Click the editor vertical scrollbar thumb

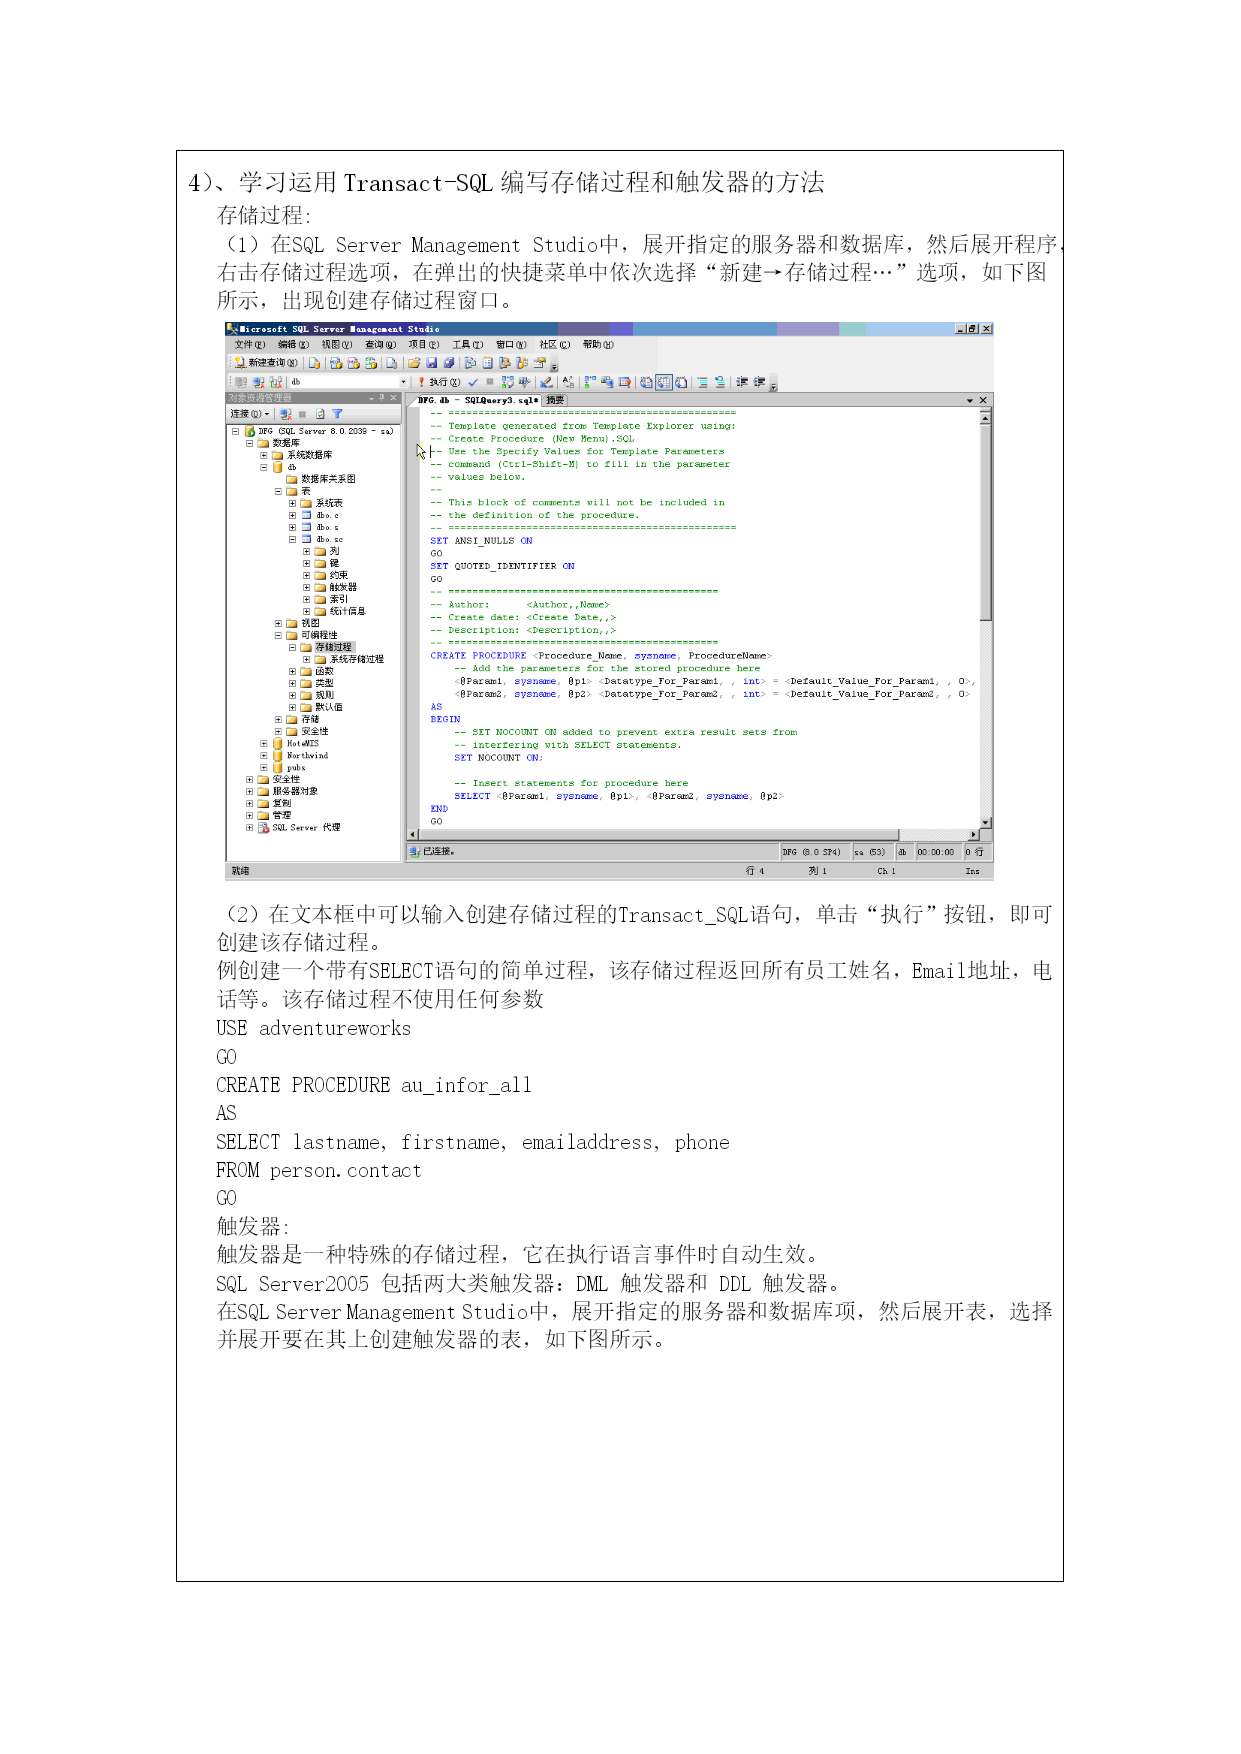tap(985, 524)
